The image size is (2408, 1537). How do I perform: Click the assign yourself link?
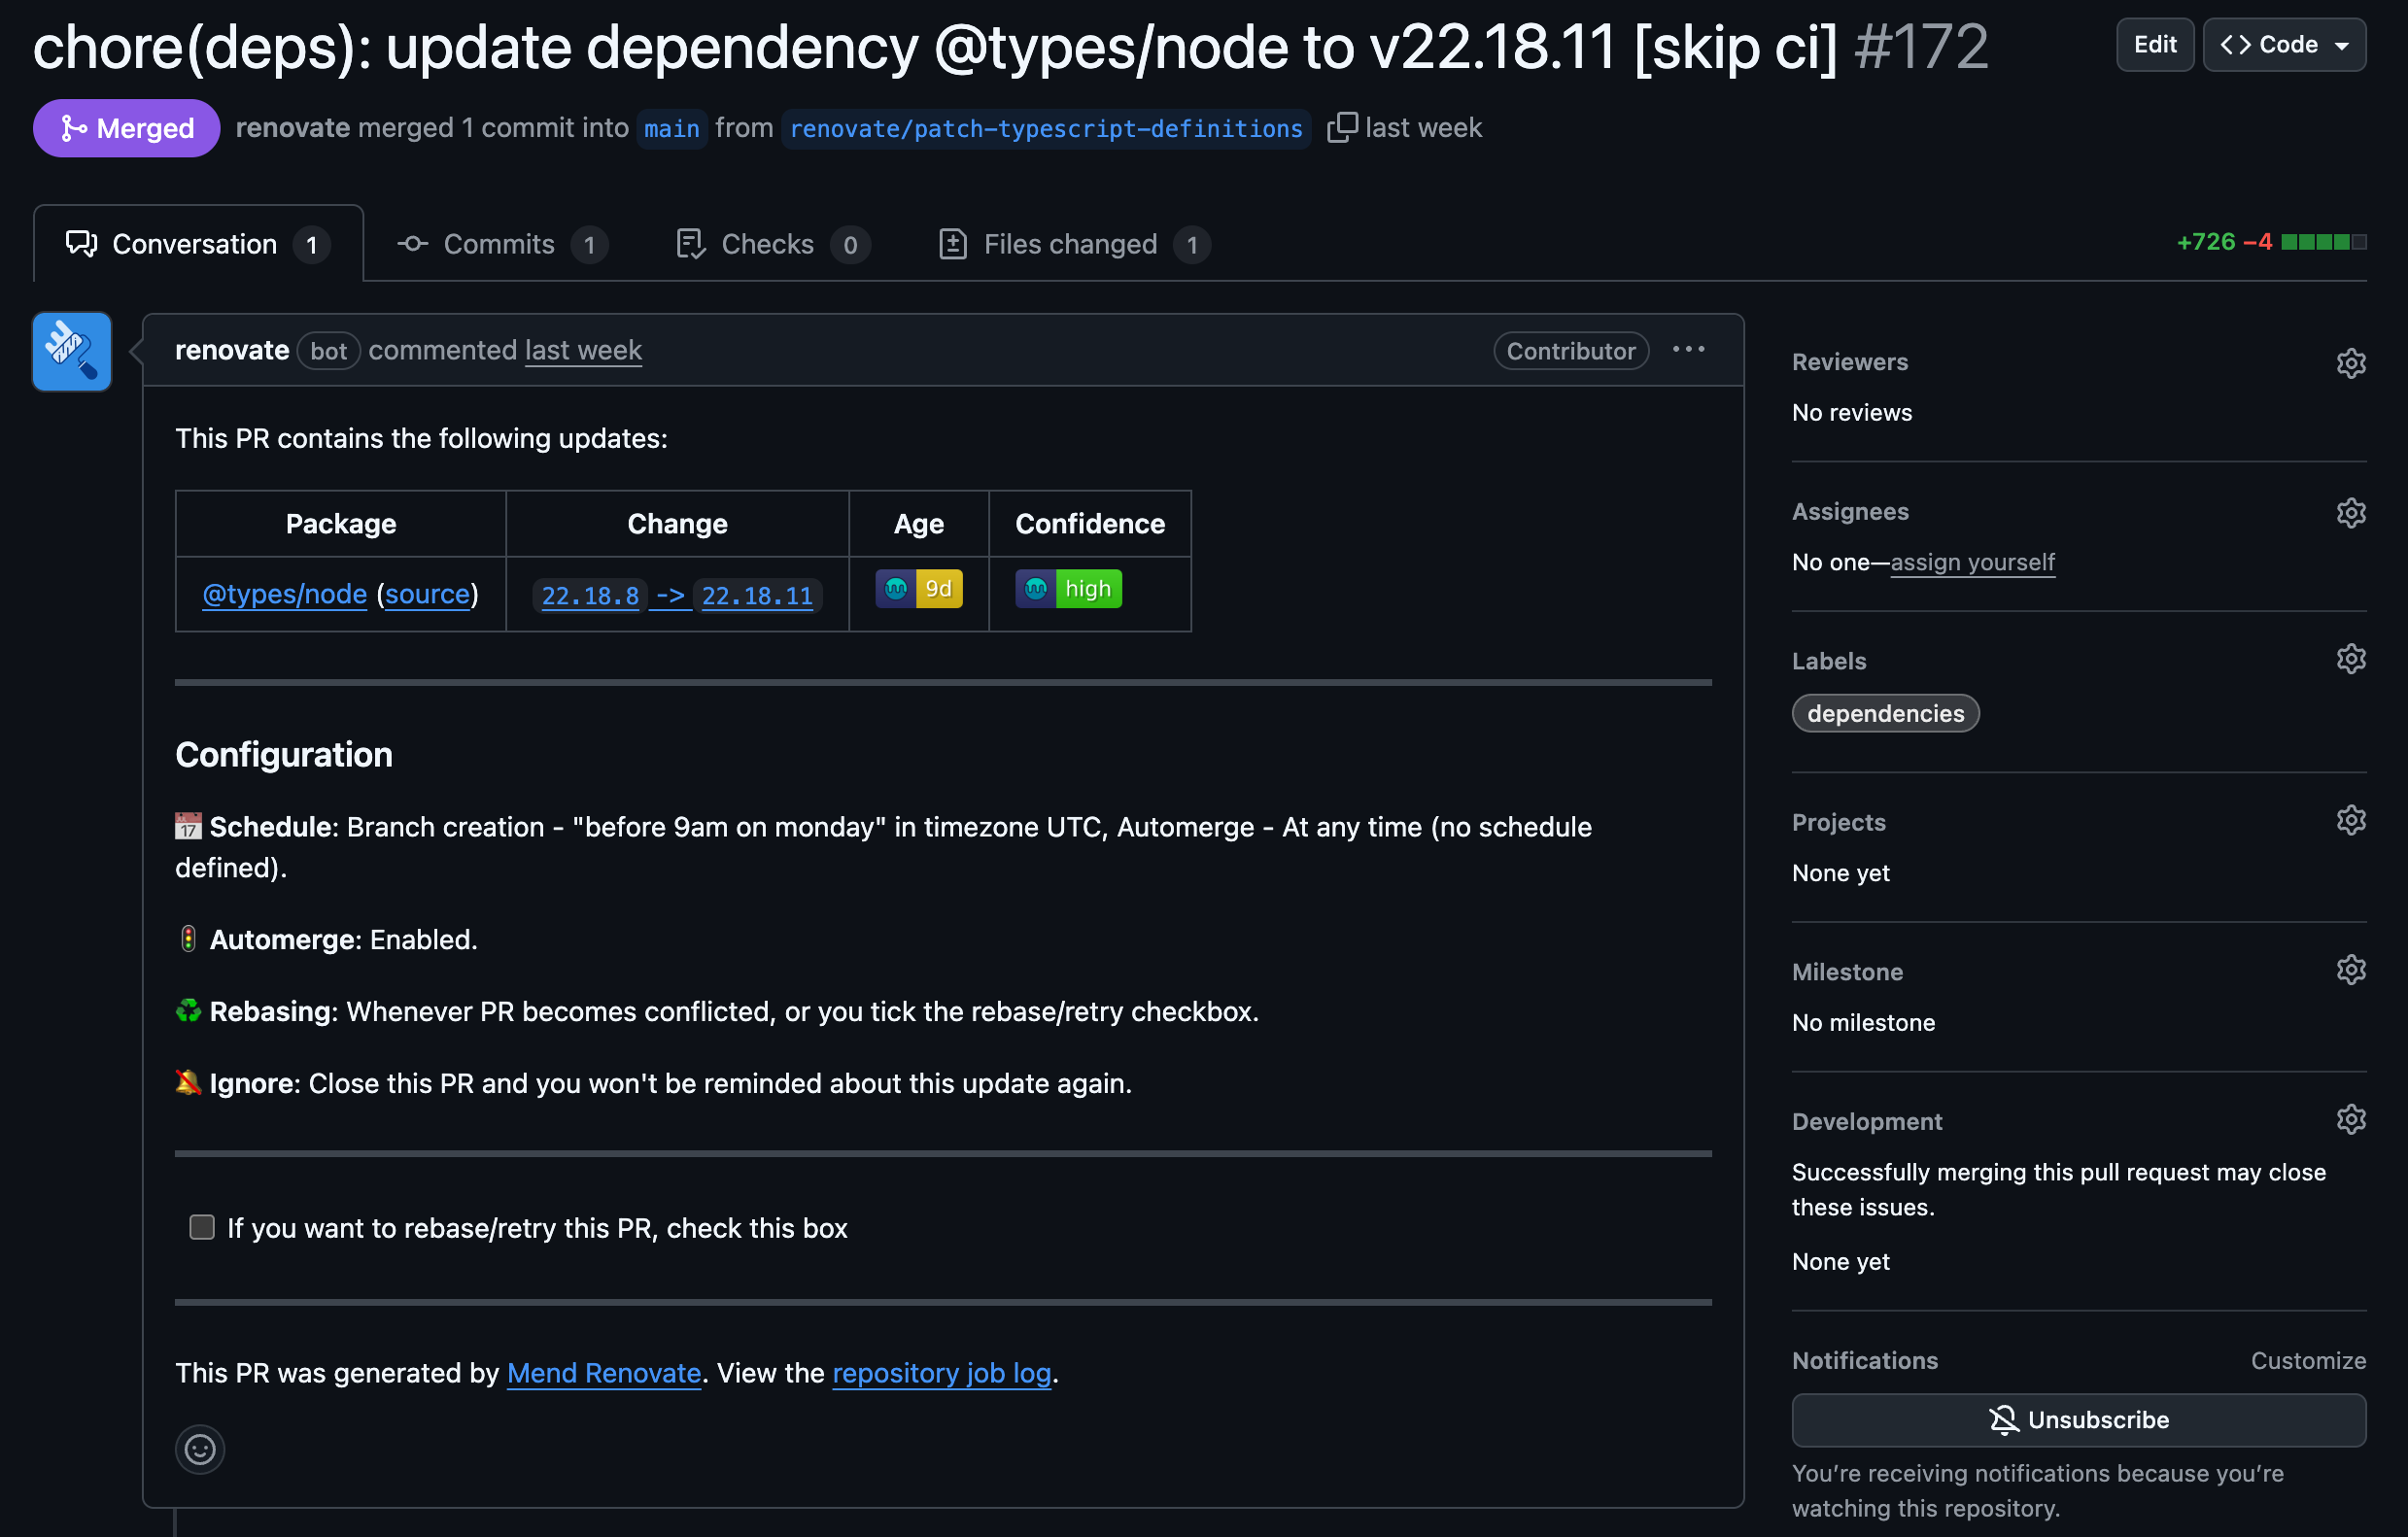[x=1972, y=562]
